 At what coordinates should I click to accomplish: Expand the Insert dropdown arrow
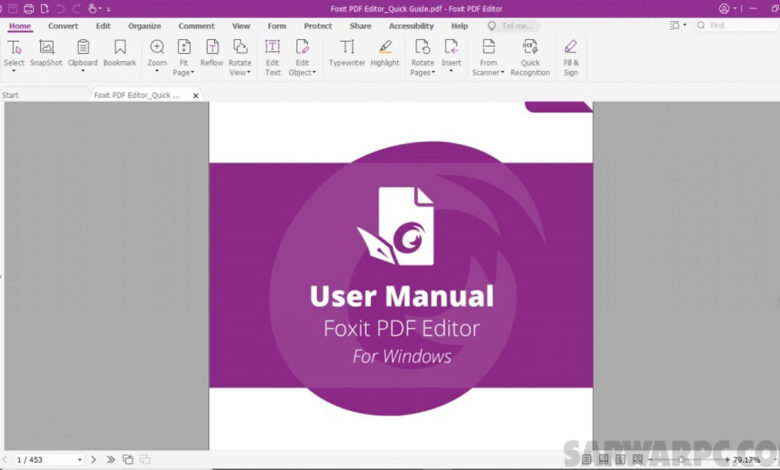(x=451, y=71)
